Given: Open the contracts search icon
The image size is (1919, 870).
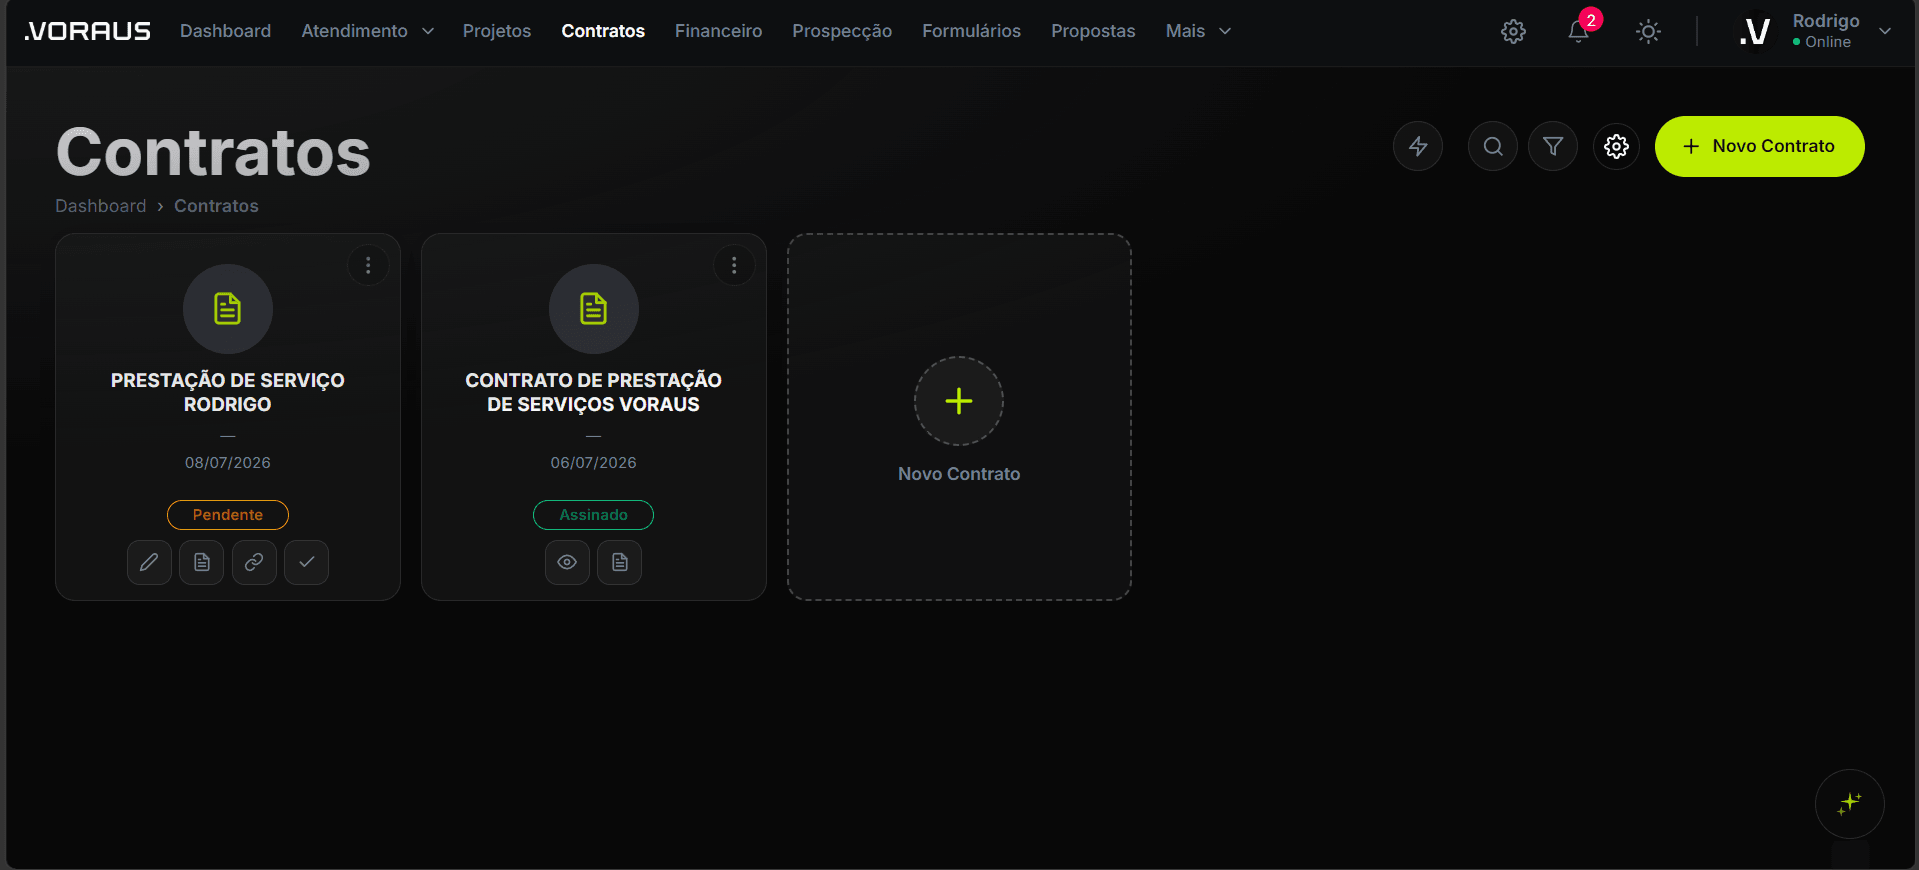Looking at the screenshot, I should pos(1493,146).
